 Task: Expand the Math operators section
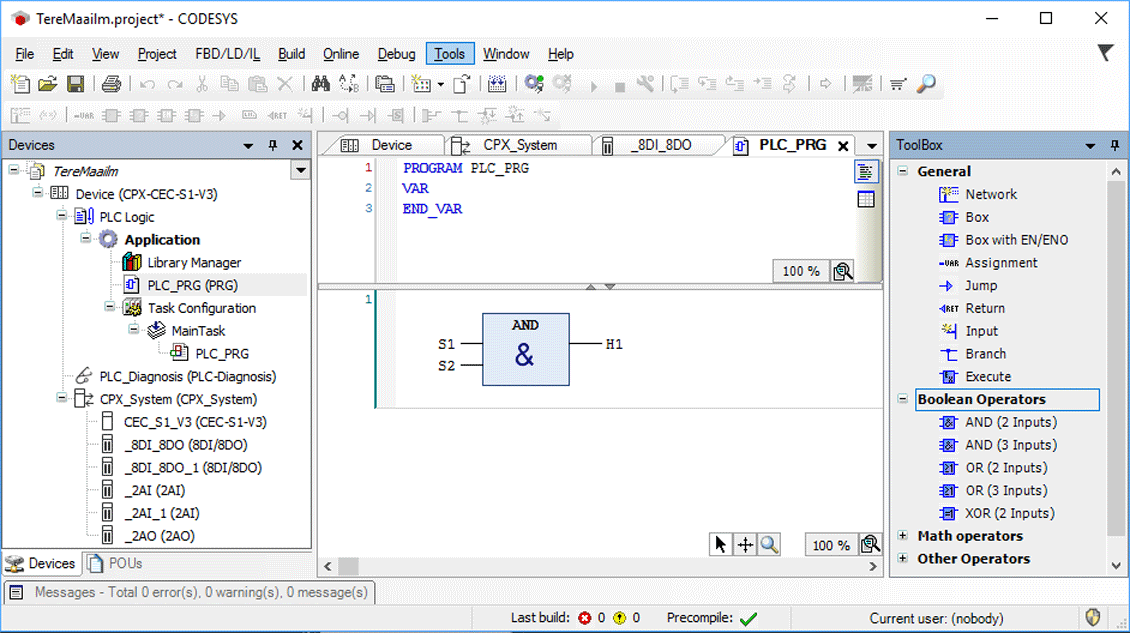pos(902,535)
